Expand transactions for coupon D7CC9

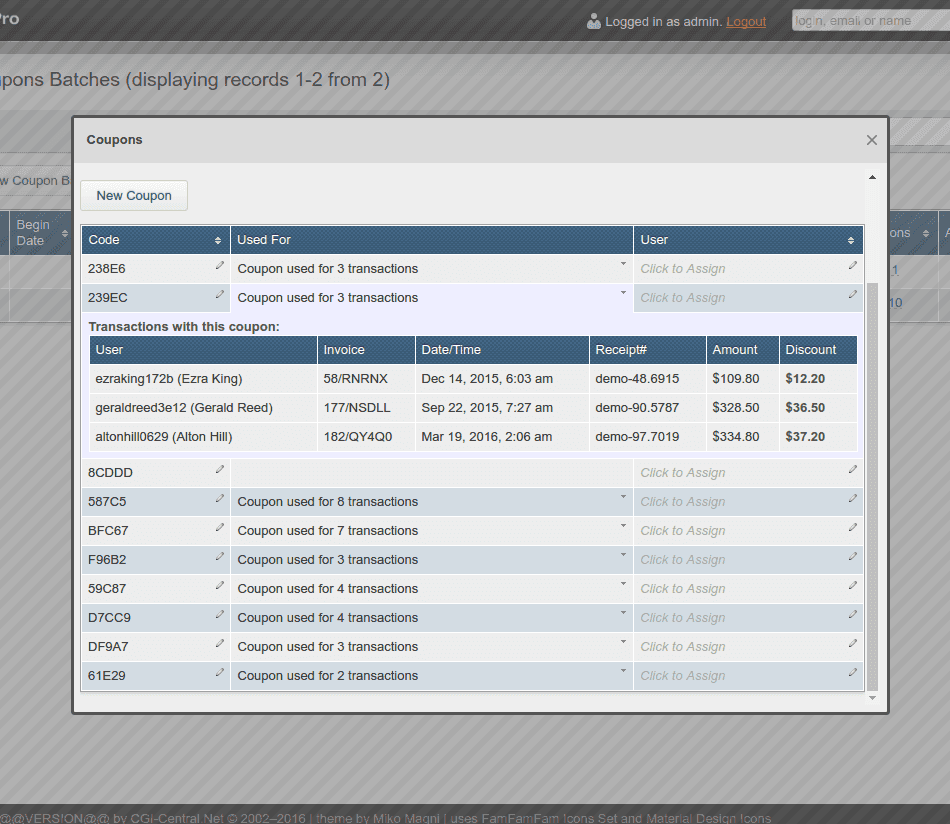coord(623,613)
